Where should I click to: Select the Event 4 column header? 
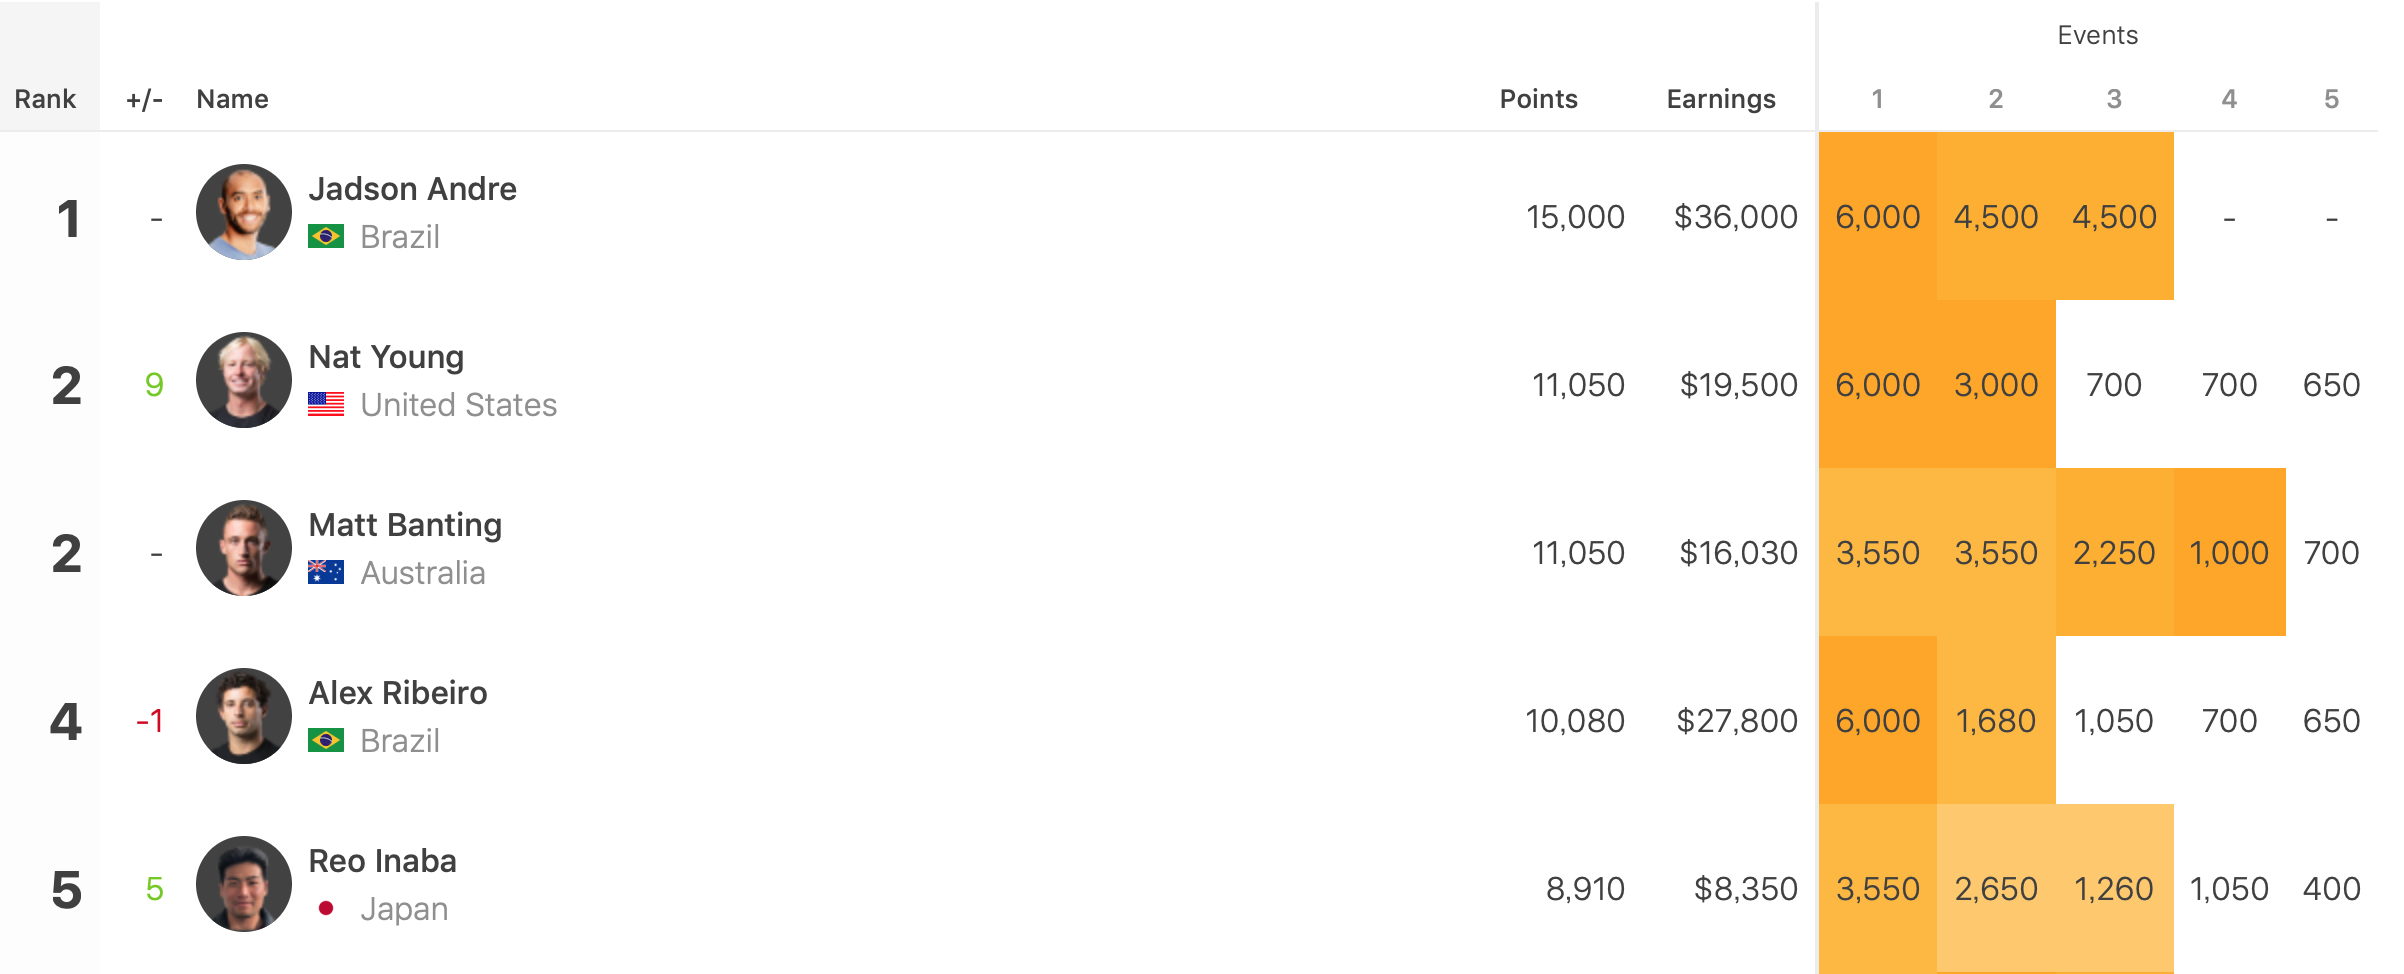coord(2229,99)
